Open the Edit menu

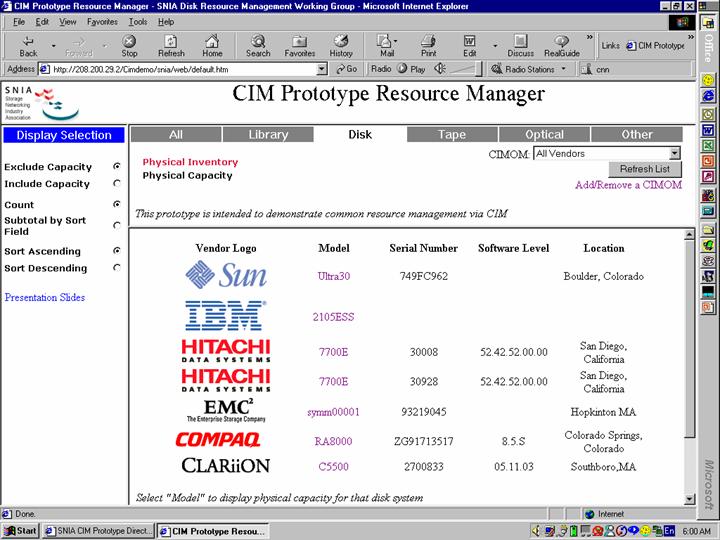coord(42,22)
